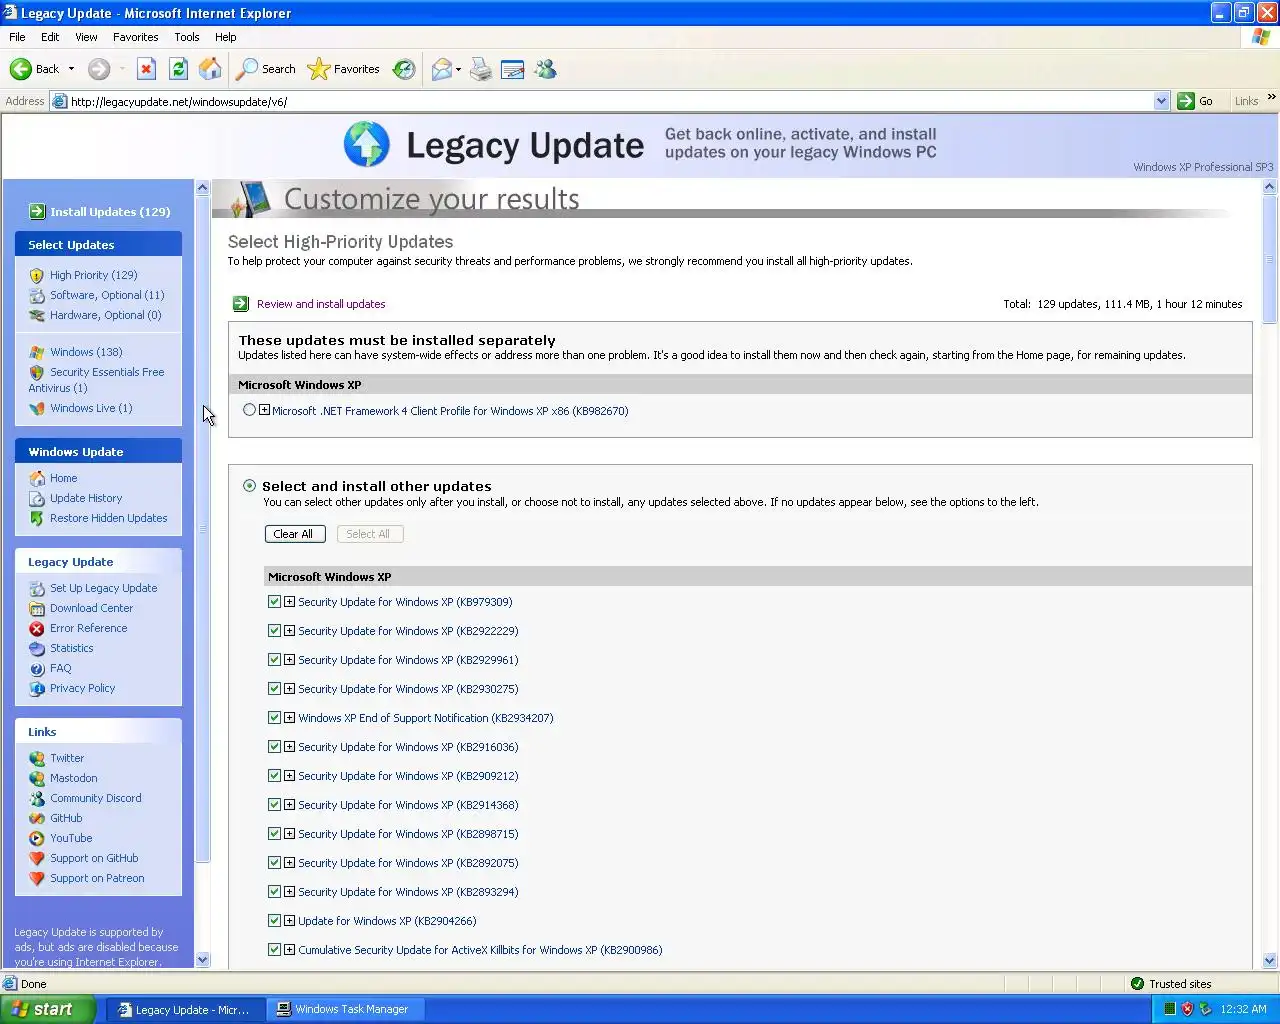The height and width of the screenshot is (1024, 1280).
Task: Click the Windows Live sidebar icon
Action: (37, 408)
